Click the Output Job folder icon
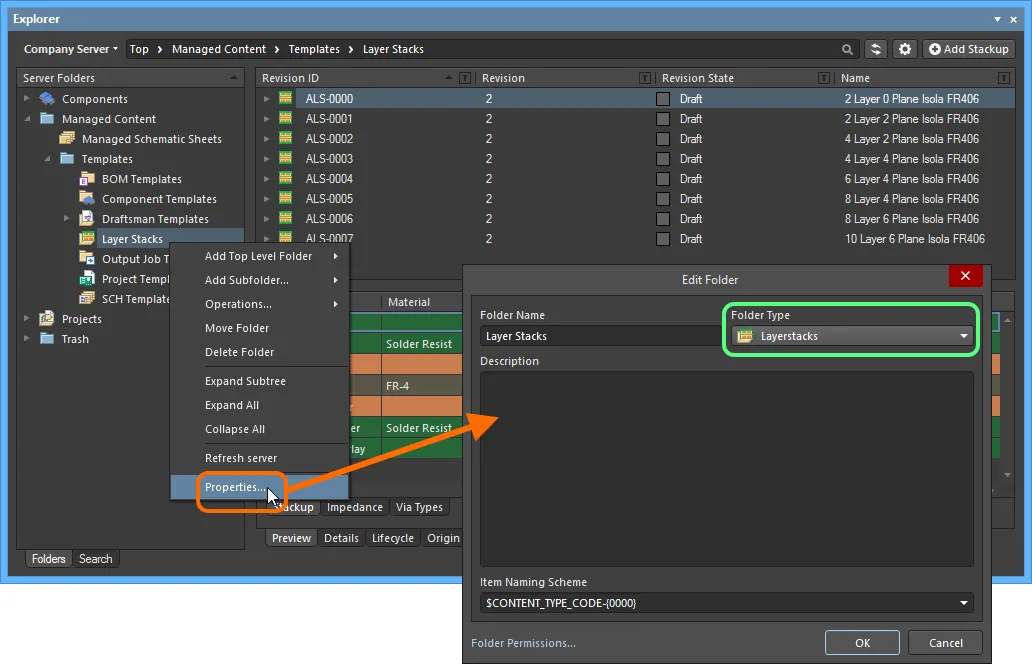Image resolution: width=1032 pixels, height=664 pixels. [x=87, y=258]
